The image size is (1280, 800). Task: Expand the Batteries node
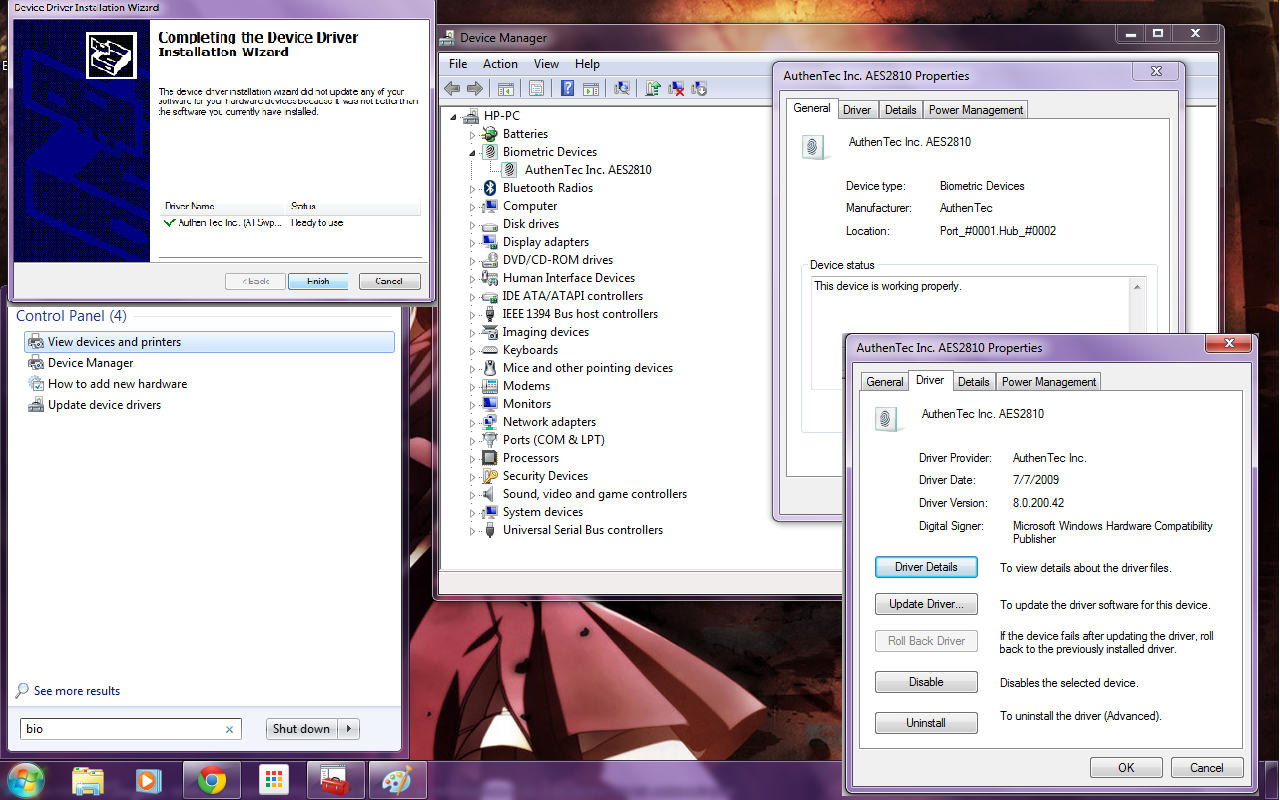pos(473,134)
